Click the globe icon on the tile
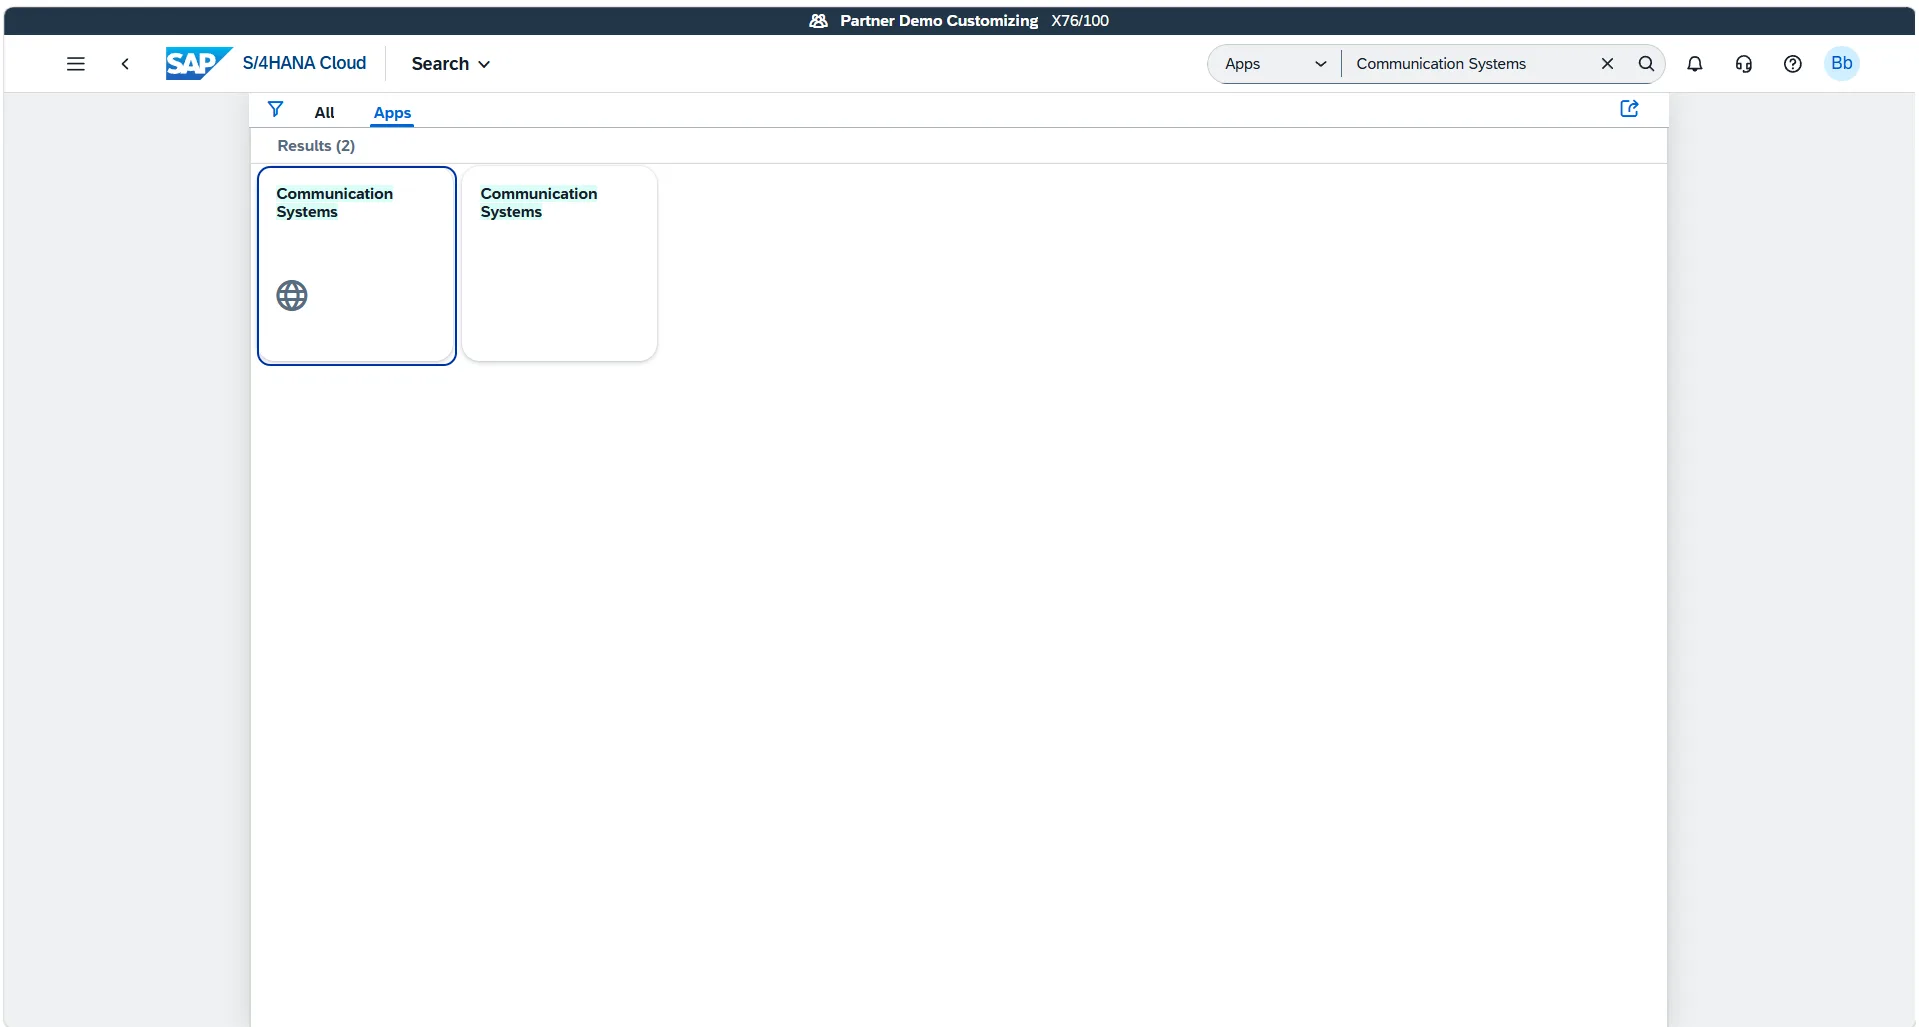The width and height of the screenshot is (1919, 1027). tap(292, 296)
